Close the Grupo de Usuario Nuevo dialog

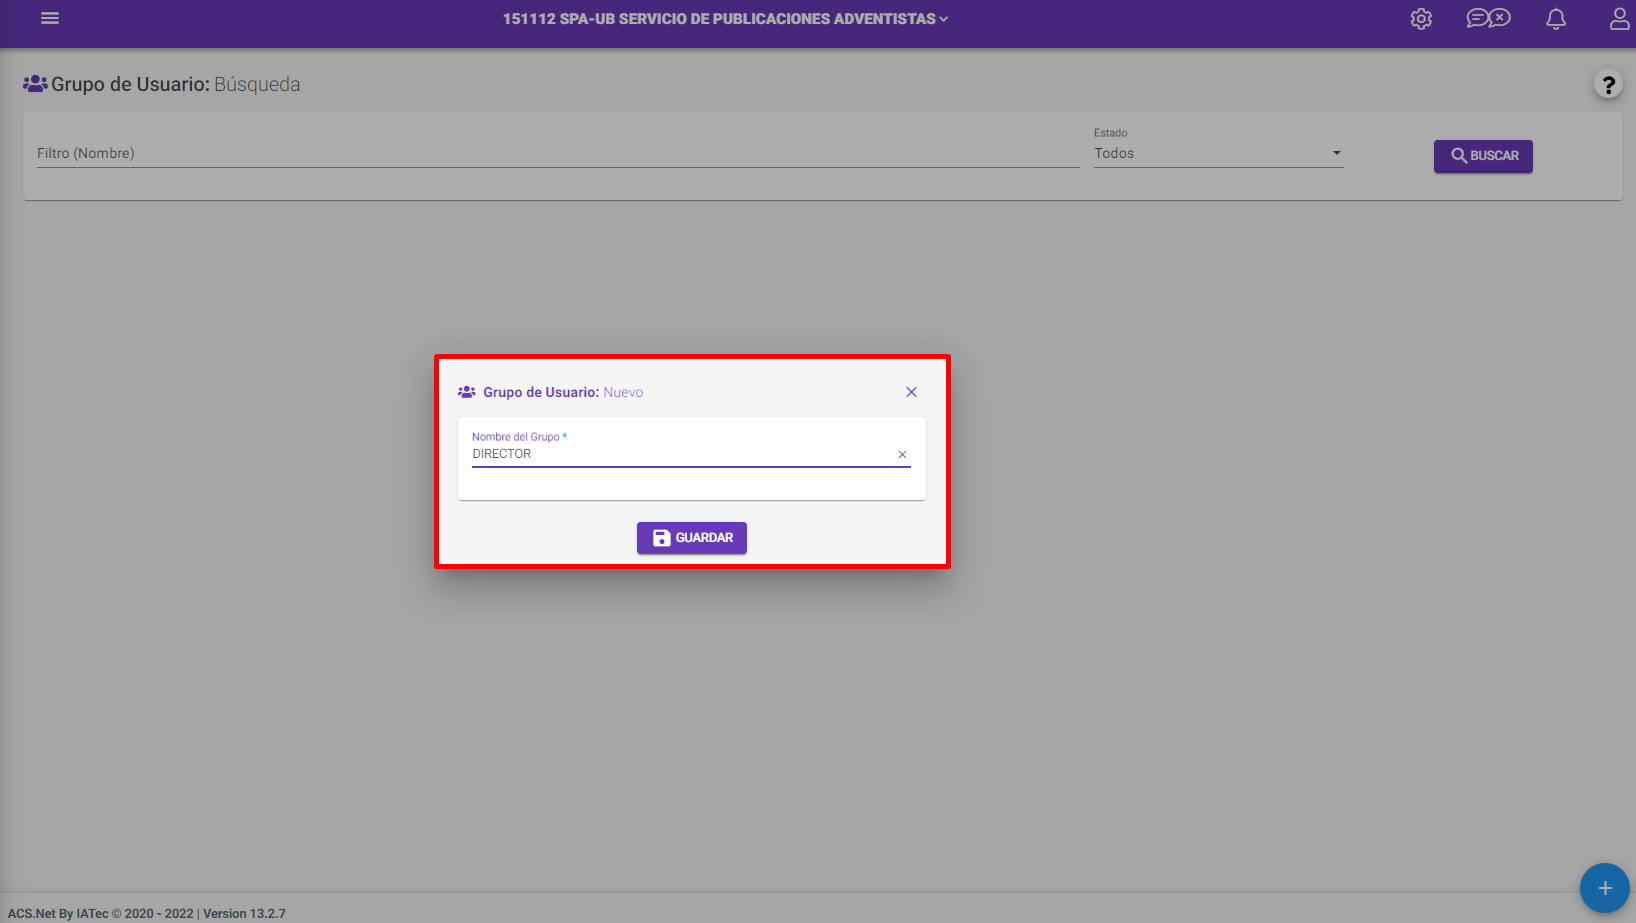[x=911, y=392]
